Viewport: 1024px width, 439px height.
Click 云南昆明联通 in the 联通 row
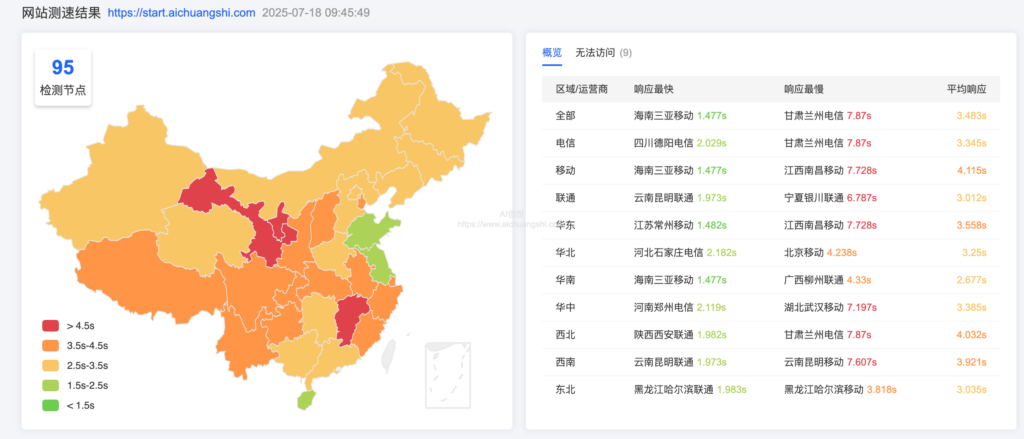click(664, 198)
